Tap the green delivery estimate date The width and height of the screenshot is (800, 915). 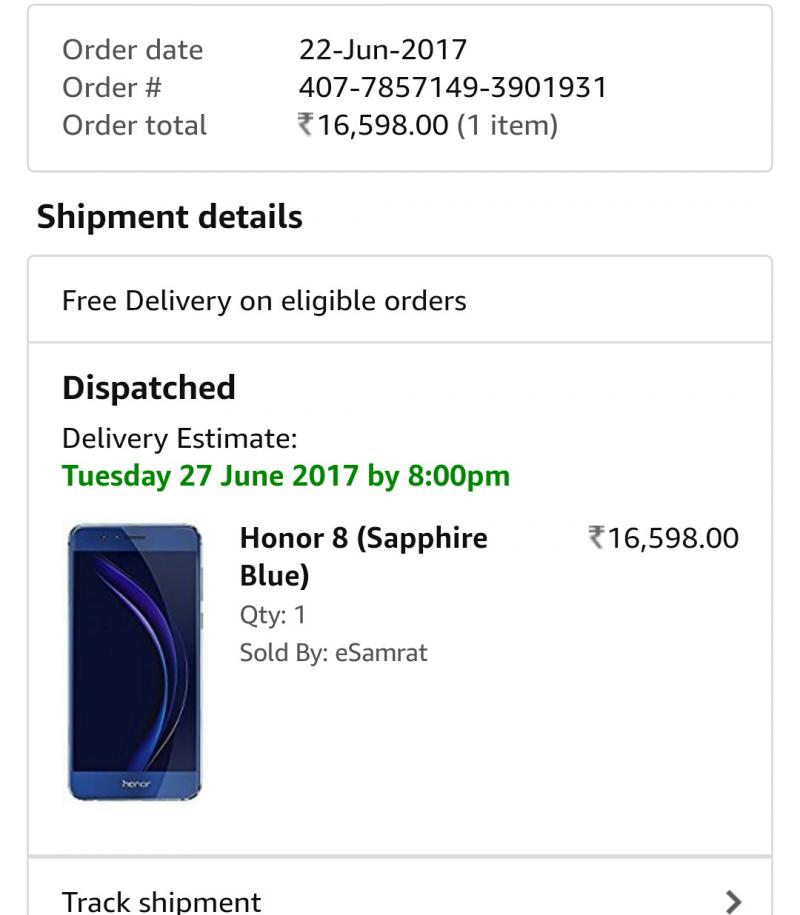click(x=286, y=476)
